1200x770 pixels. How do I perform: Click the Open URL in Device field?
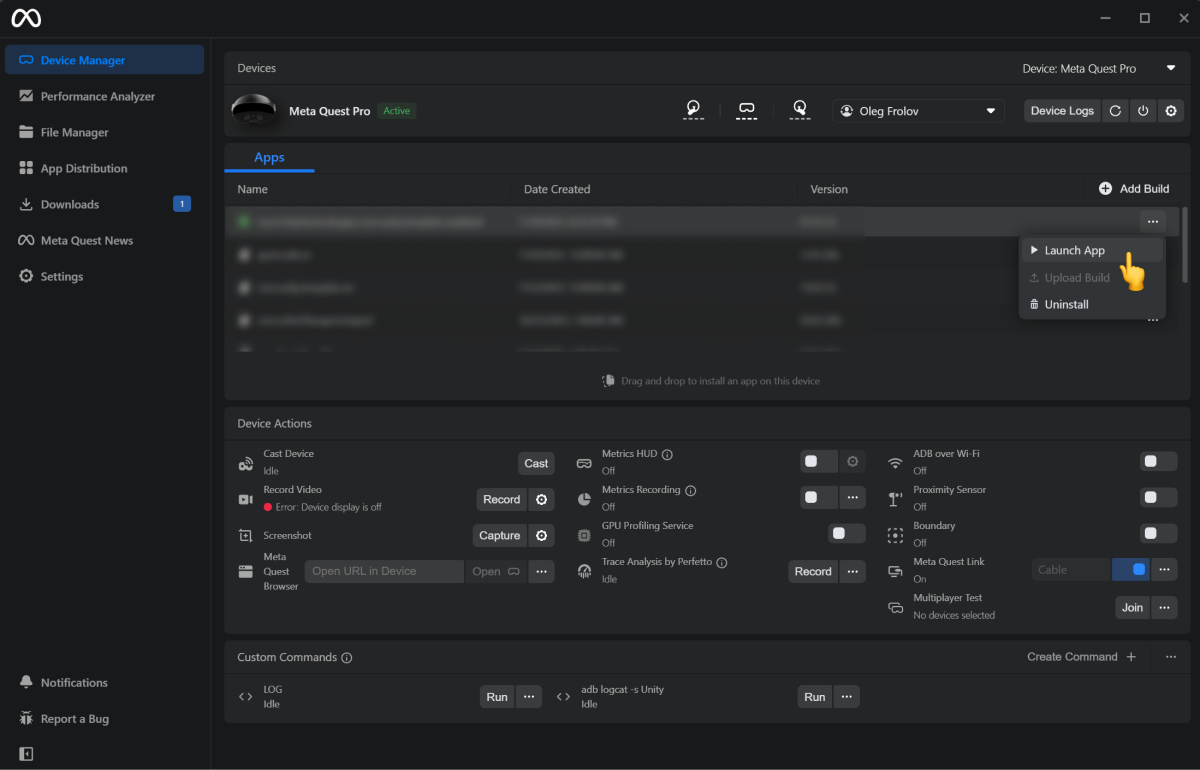pyautogui.click(x=384, y=571)
